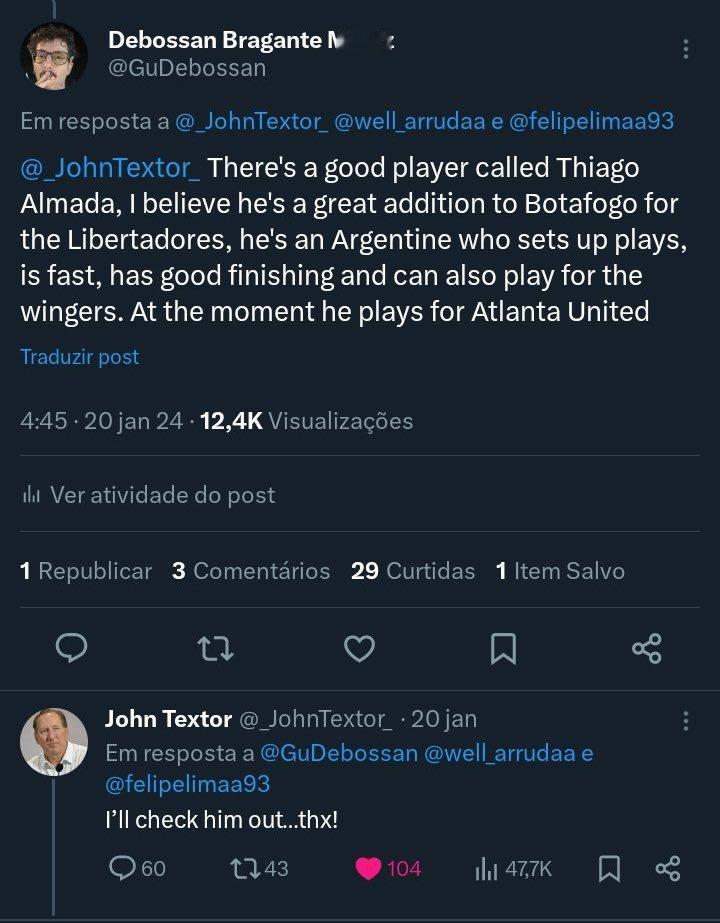View analytics showing 47,7K views
The image size is (720, 923).
pos(513,869)
